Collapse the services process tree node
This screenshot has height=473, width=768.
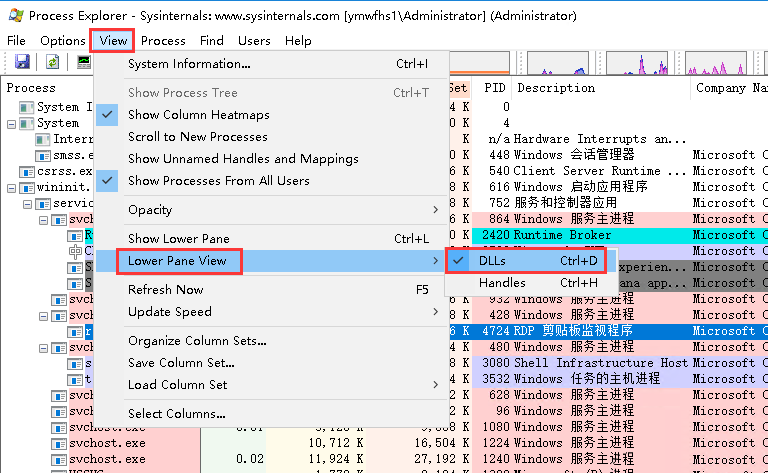click(27, 205)
